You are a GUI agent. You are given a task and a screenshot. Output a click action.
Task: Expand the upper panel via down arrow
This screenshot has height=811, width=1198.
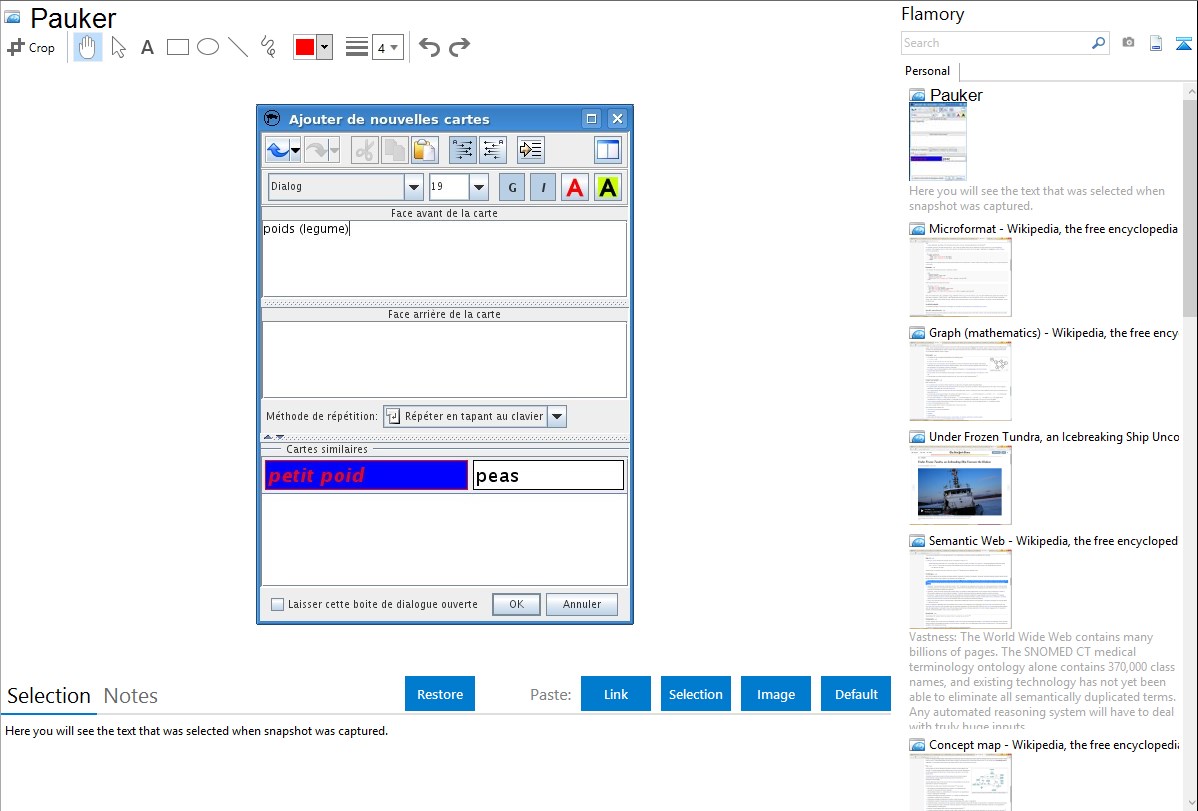280,437
